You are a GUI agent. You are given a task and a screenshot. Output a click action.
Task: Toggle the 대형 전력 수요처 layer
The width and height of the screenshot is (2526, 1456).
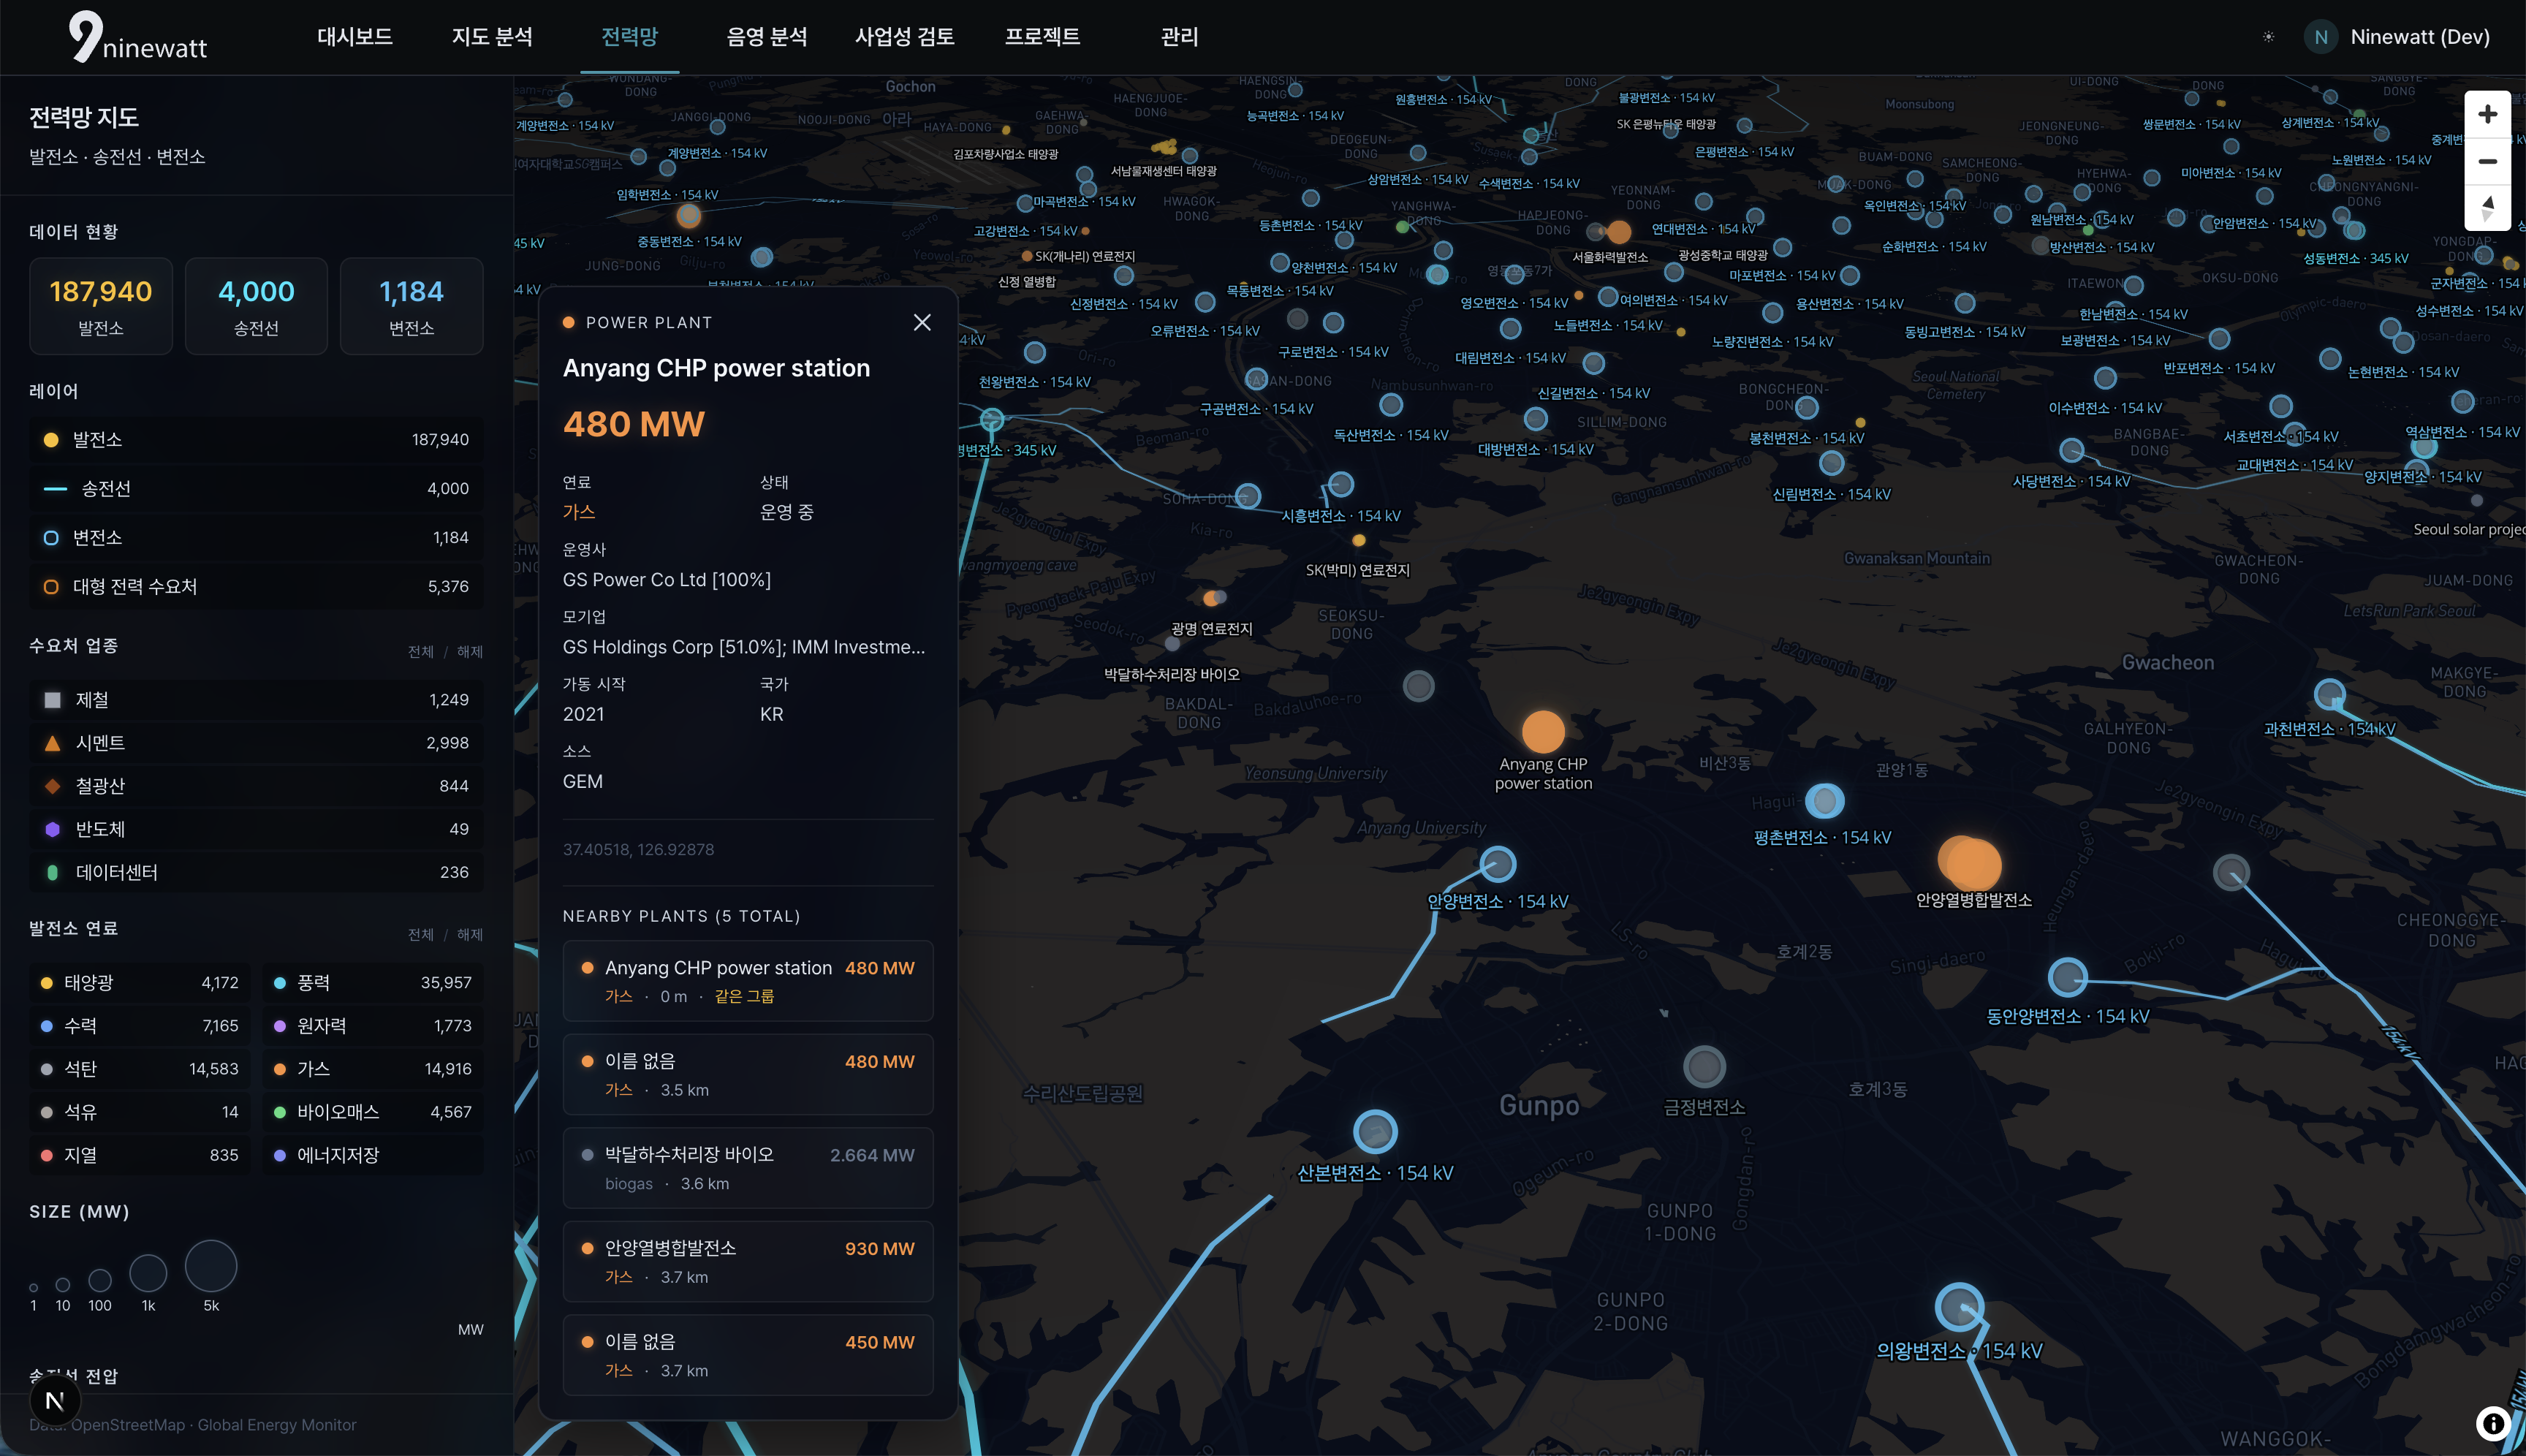click(256, 587)
